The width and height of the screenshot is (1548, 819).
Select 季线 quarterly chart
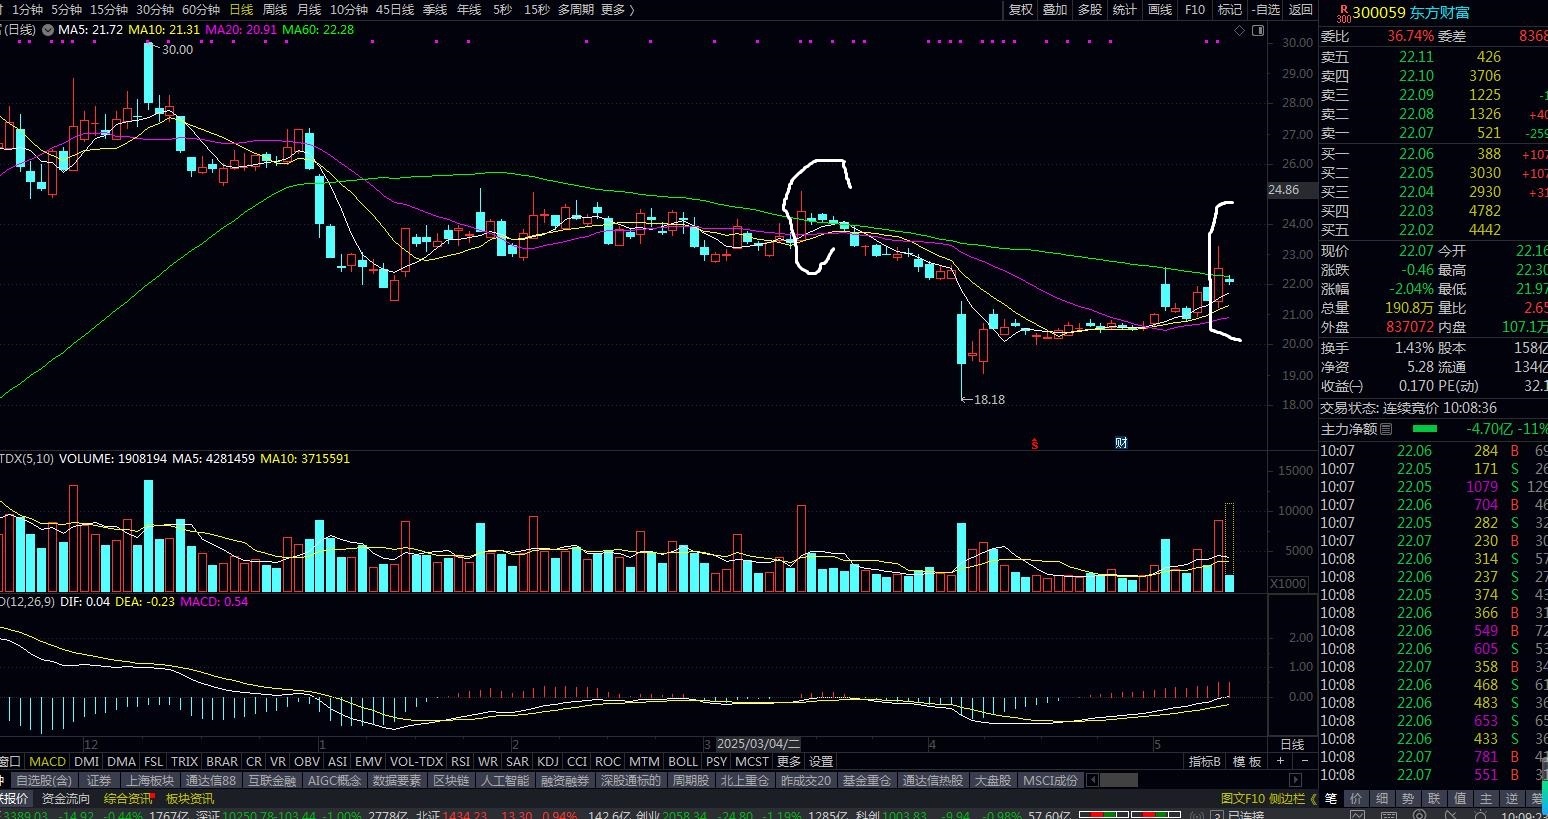pos(435,9)
